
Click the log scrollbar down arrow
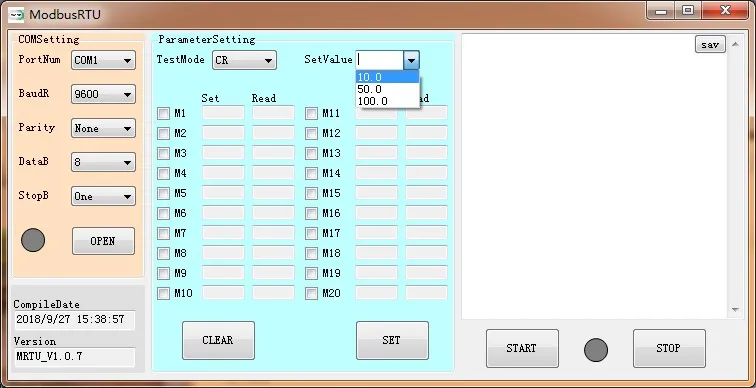735,310
